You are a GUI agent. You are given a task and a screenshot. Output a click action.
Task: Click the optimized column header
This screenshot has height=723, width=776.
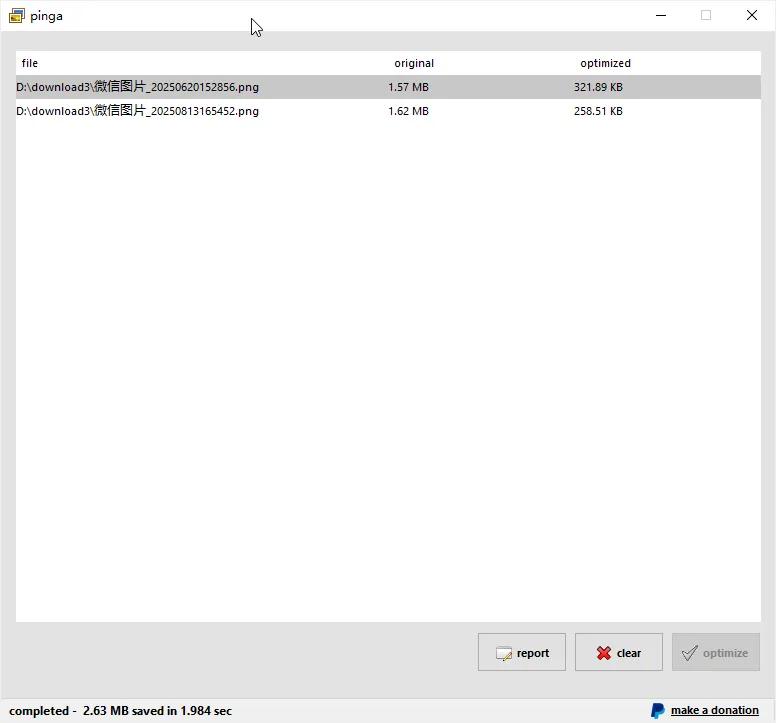(x=605, y=63)
